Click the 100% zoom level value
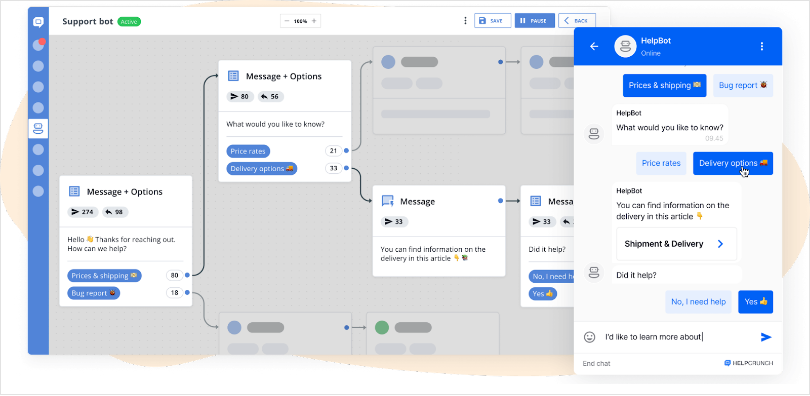The width and height of the screenshot is (810, 396). point(300,21)
